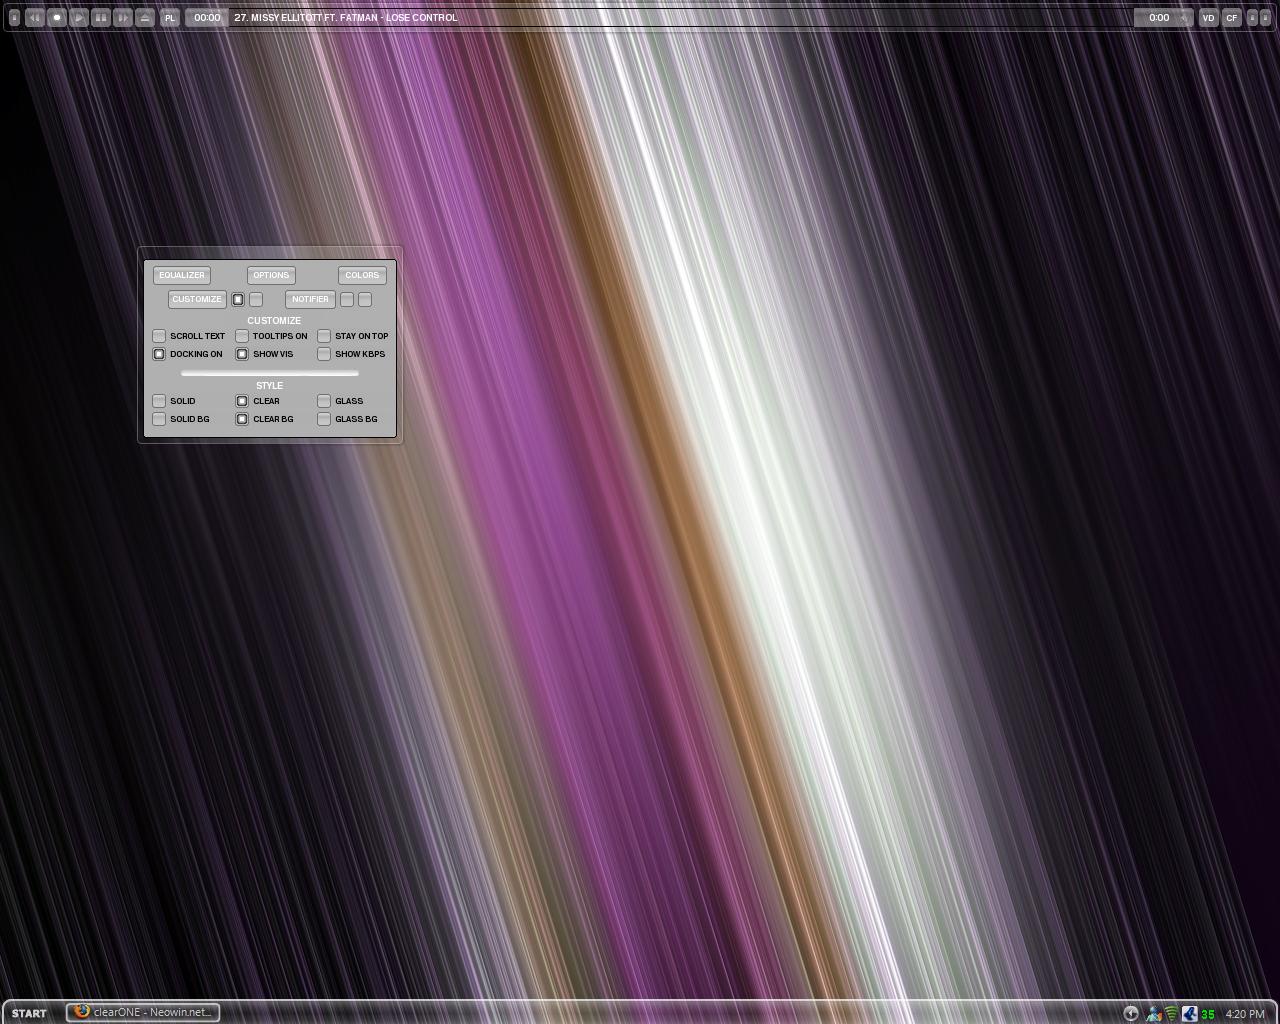
Task: Click the rightmost small player bar button
Action: [1265, 17]
